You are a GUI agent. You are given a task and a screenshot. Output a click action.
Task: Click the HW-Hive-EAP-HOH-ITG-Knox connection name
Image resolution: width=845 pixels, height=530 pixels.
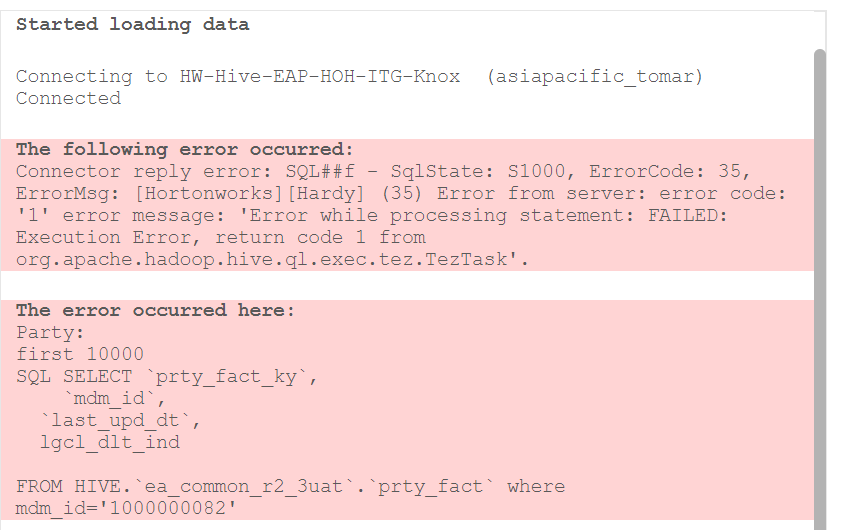point(320,76)
